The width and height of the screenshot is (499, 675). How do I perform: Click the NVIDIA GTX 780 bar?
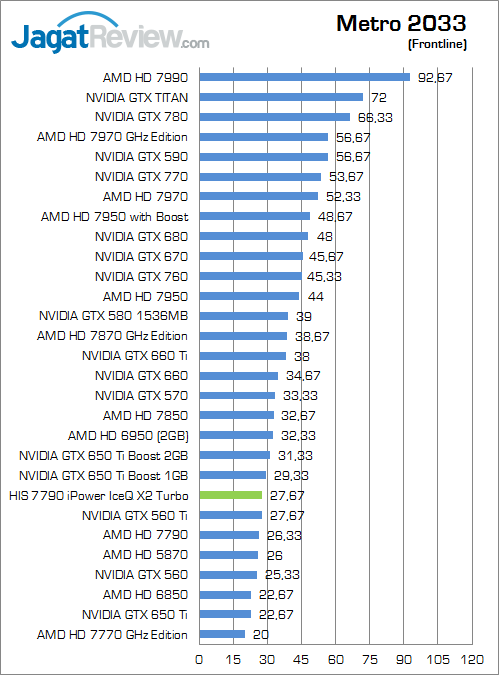tap(275, 117)
